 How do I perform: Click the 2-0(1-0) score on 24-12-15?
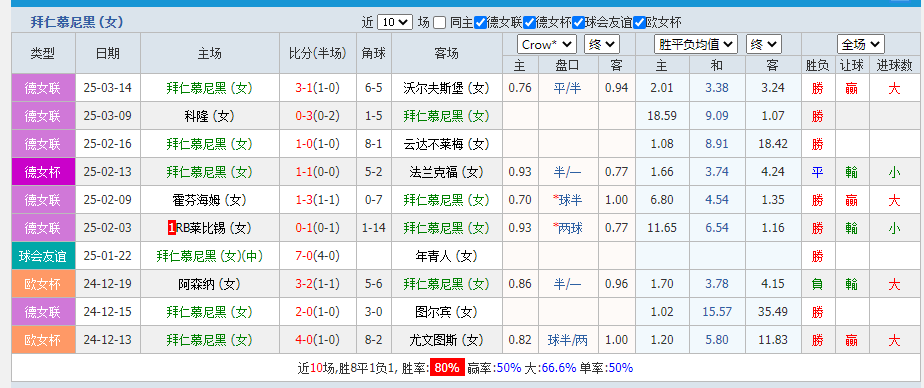coord(318,311)
